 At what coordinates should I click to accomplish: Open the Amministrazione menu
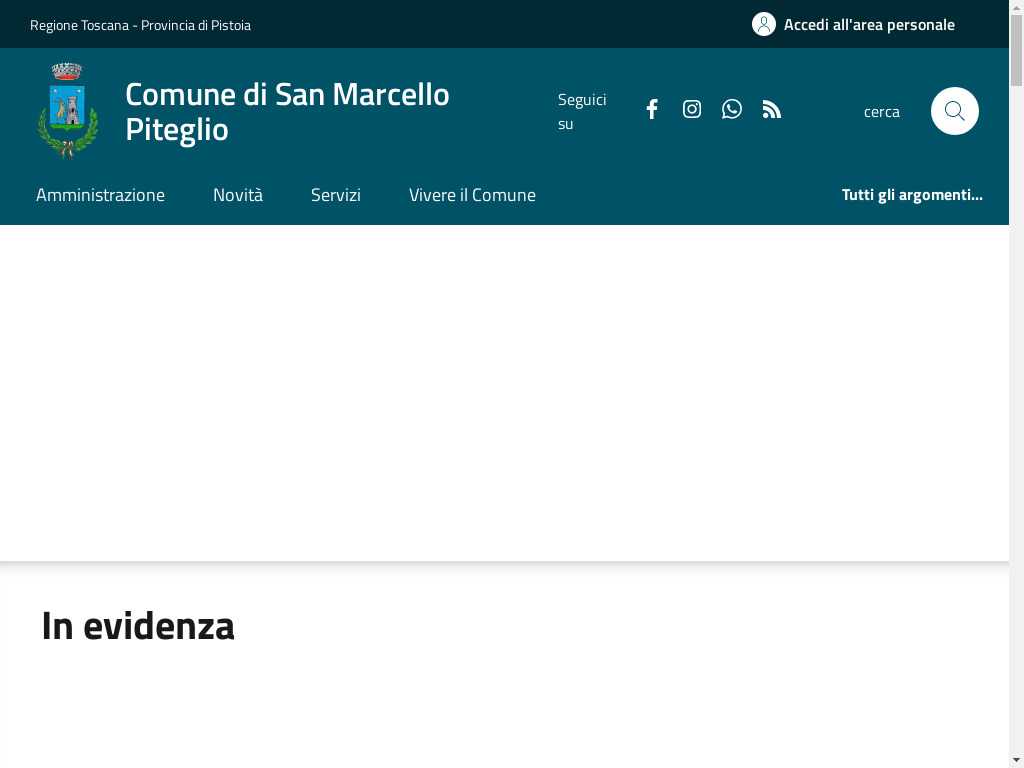tap(101, 195)
